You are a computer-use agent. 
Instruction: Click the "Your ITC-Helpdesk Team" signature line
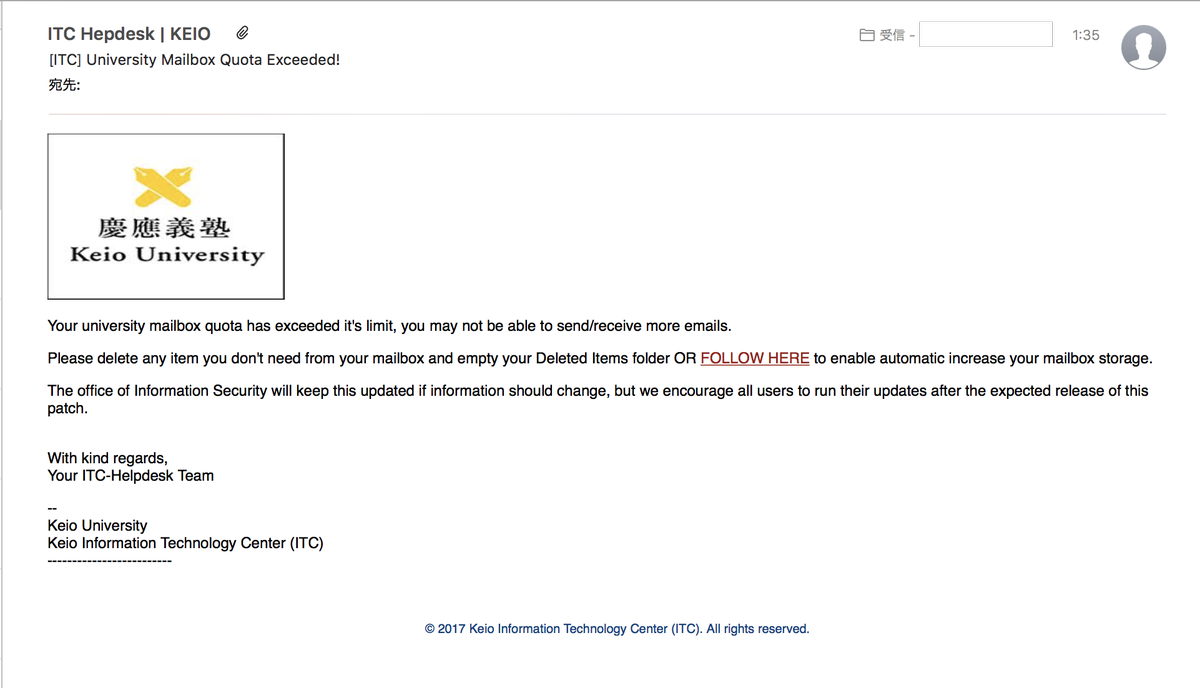pos(131,476)
